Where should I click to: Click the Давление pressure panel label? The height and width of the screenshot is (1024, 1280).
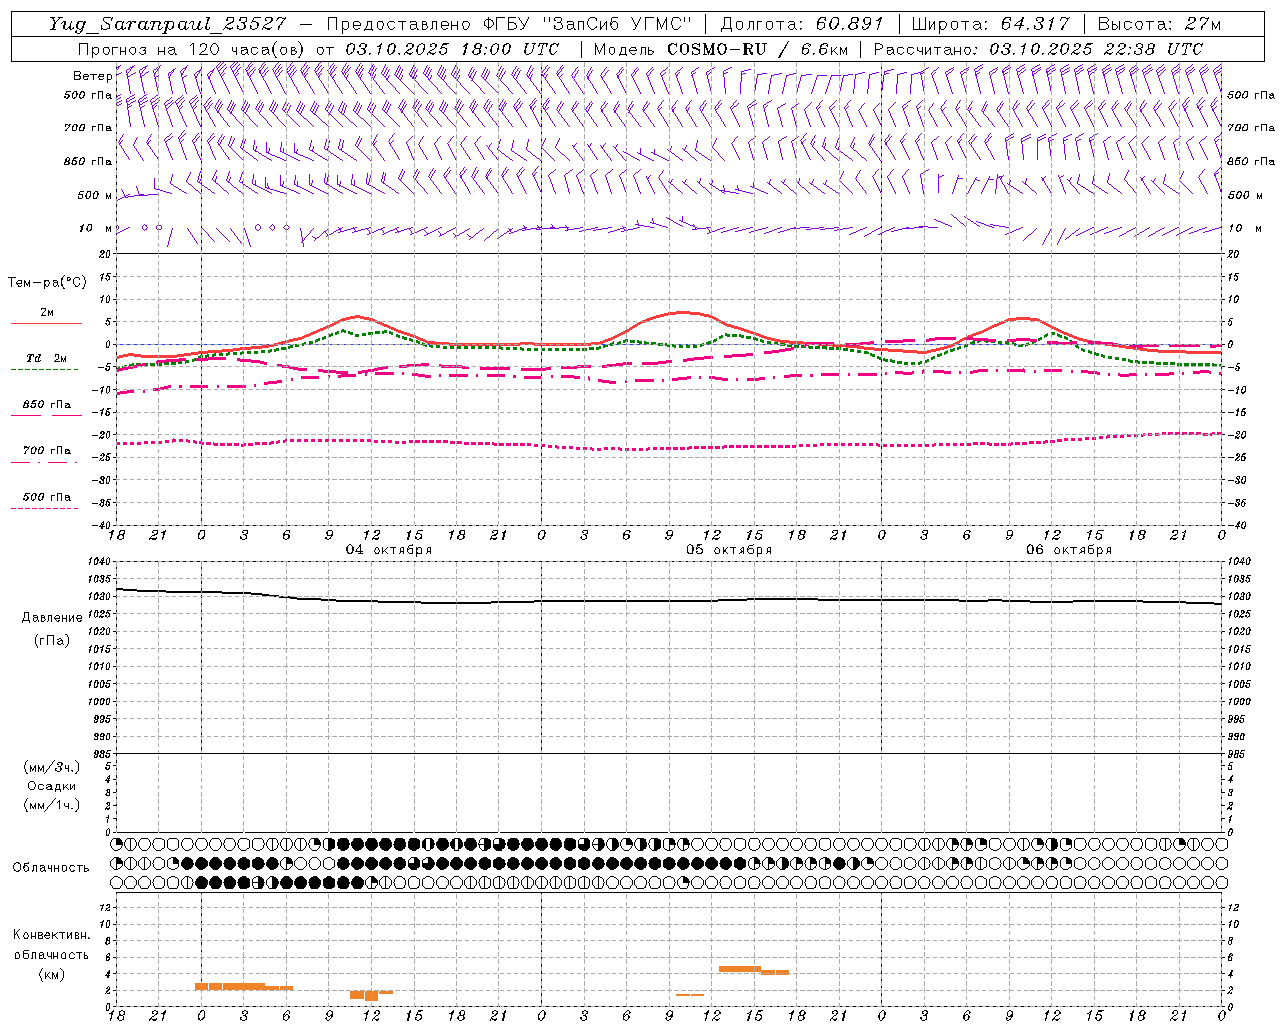pyautogui.click(x=52, y=618)
